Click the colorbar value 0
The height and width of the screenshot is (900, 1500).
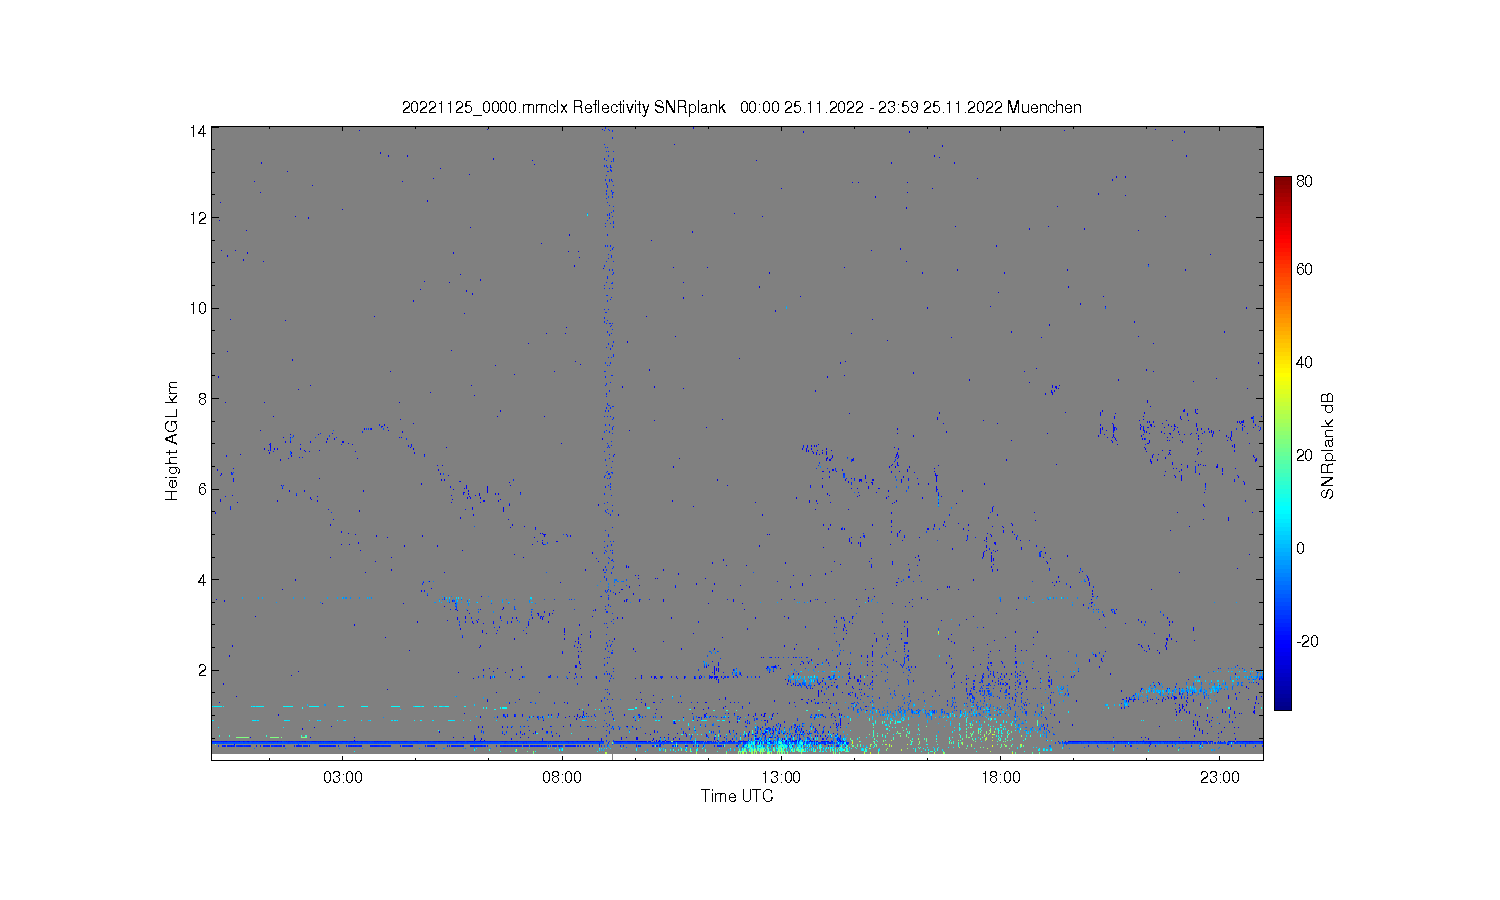point(1300,548)
